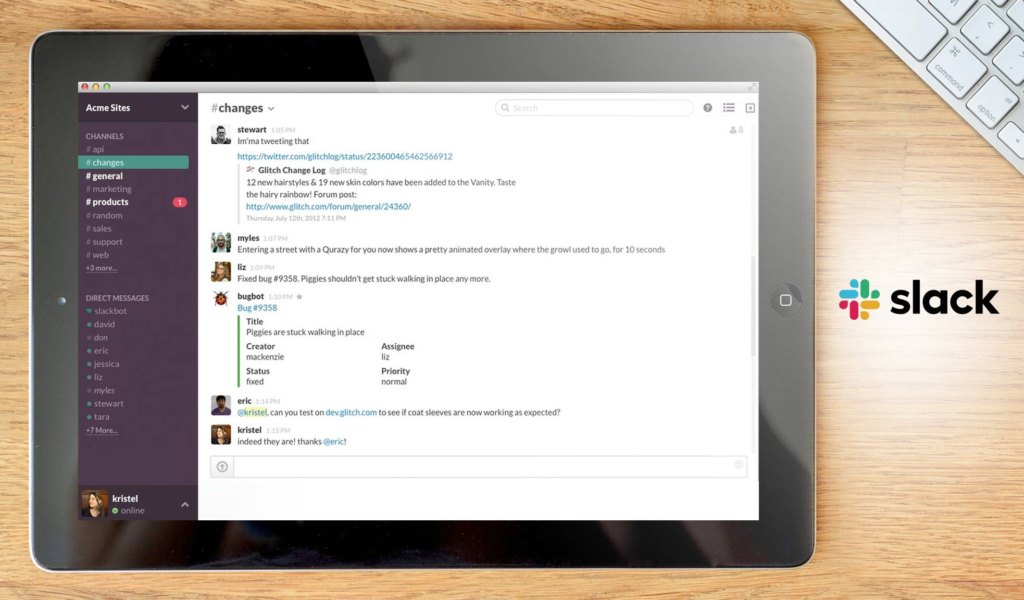Click the help question mark icon
1024x600 pixels.
coord(708,108)
